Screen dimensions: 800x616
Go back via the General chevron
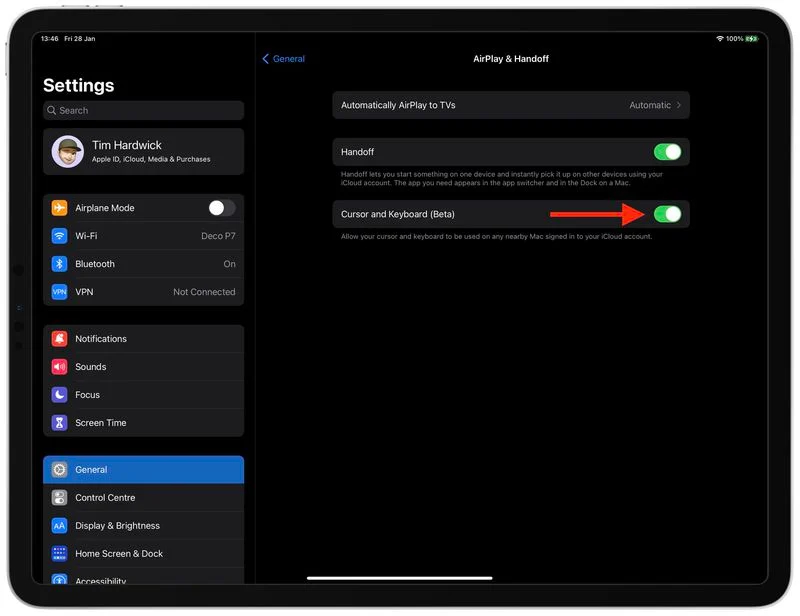pyautogui.click(x=265, y=59)
